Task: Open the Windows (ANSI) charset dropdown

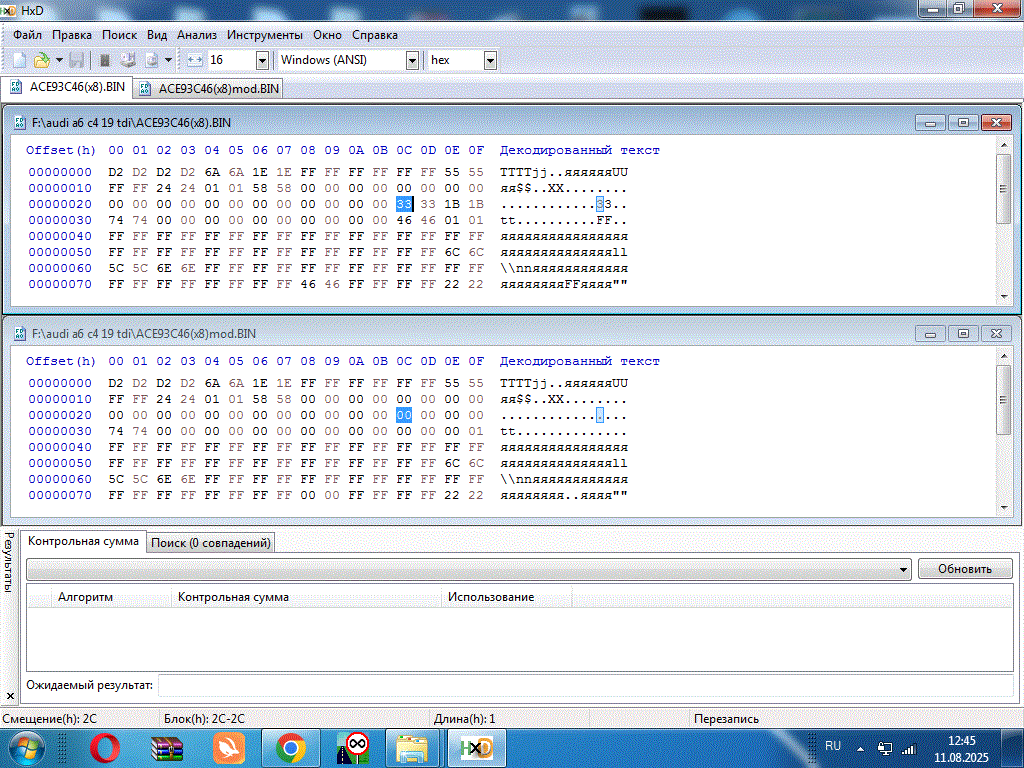Action: pyautogui.click(x=412, y=61)
